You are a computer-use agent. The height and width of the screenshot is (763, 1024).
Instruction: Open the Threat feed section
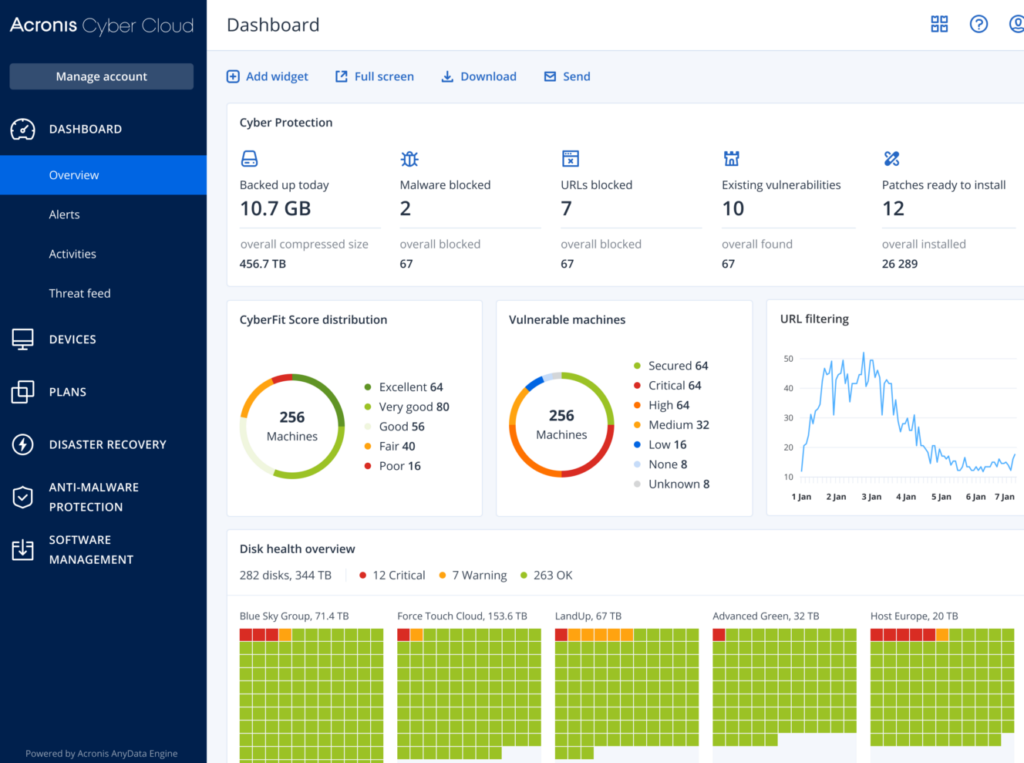80,293
